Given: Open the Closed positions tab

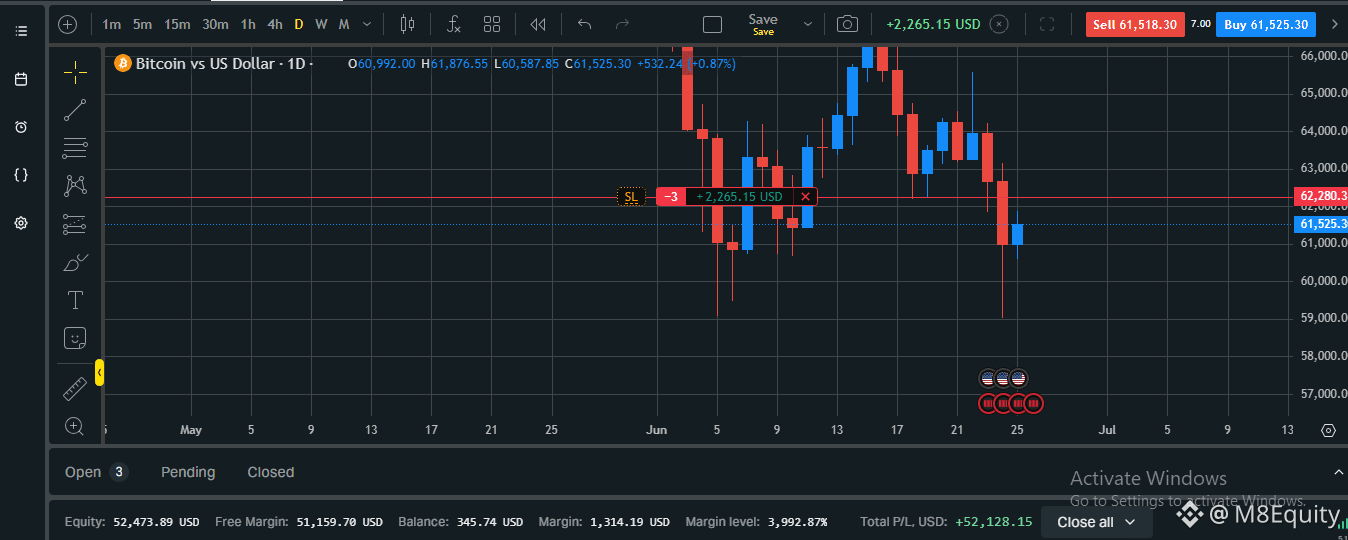Looking at the screenshot, I should pos(271,472).
